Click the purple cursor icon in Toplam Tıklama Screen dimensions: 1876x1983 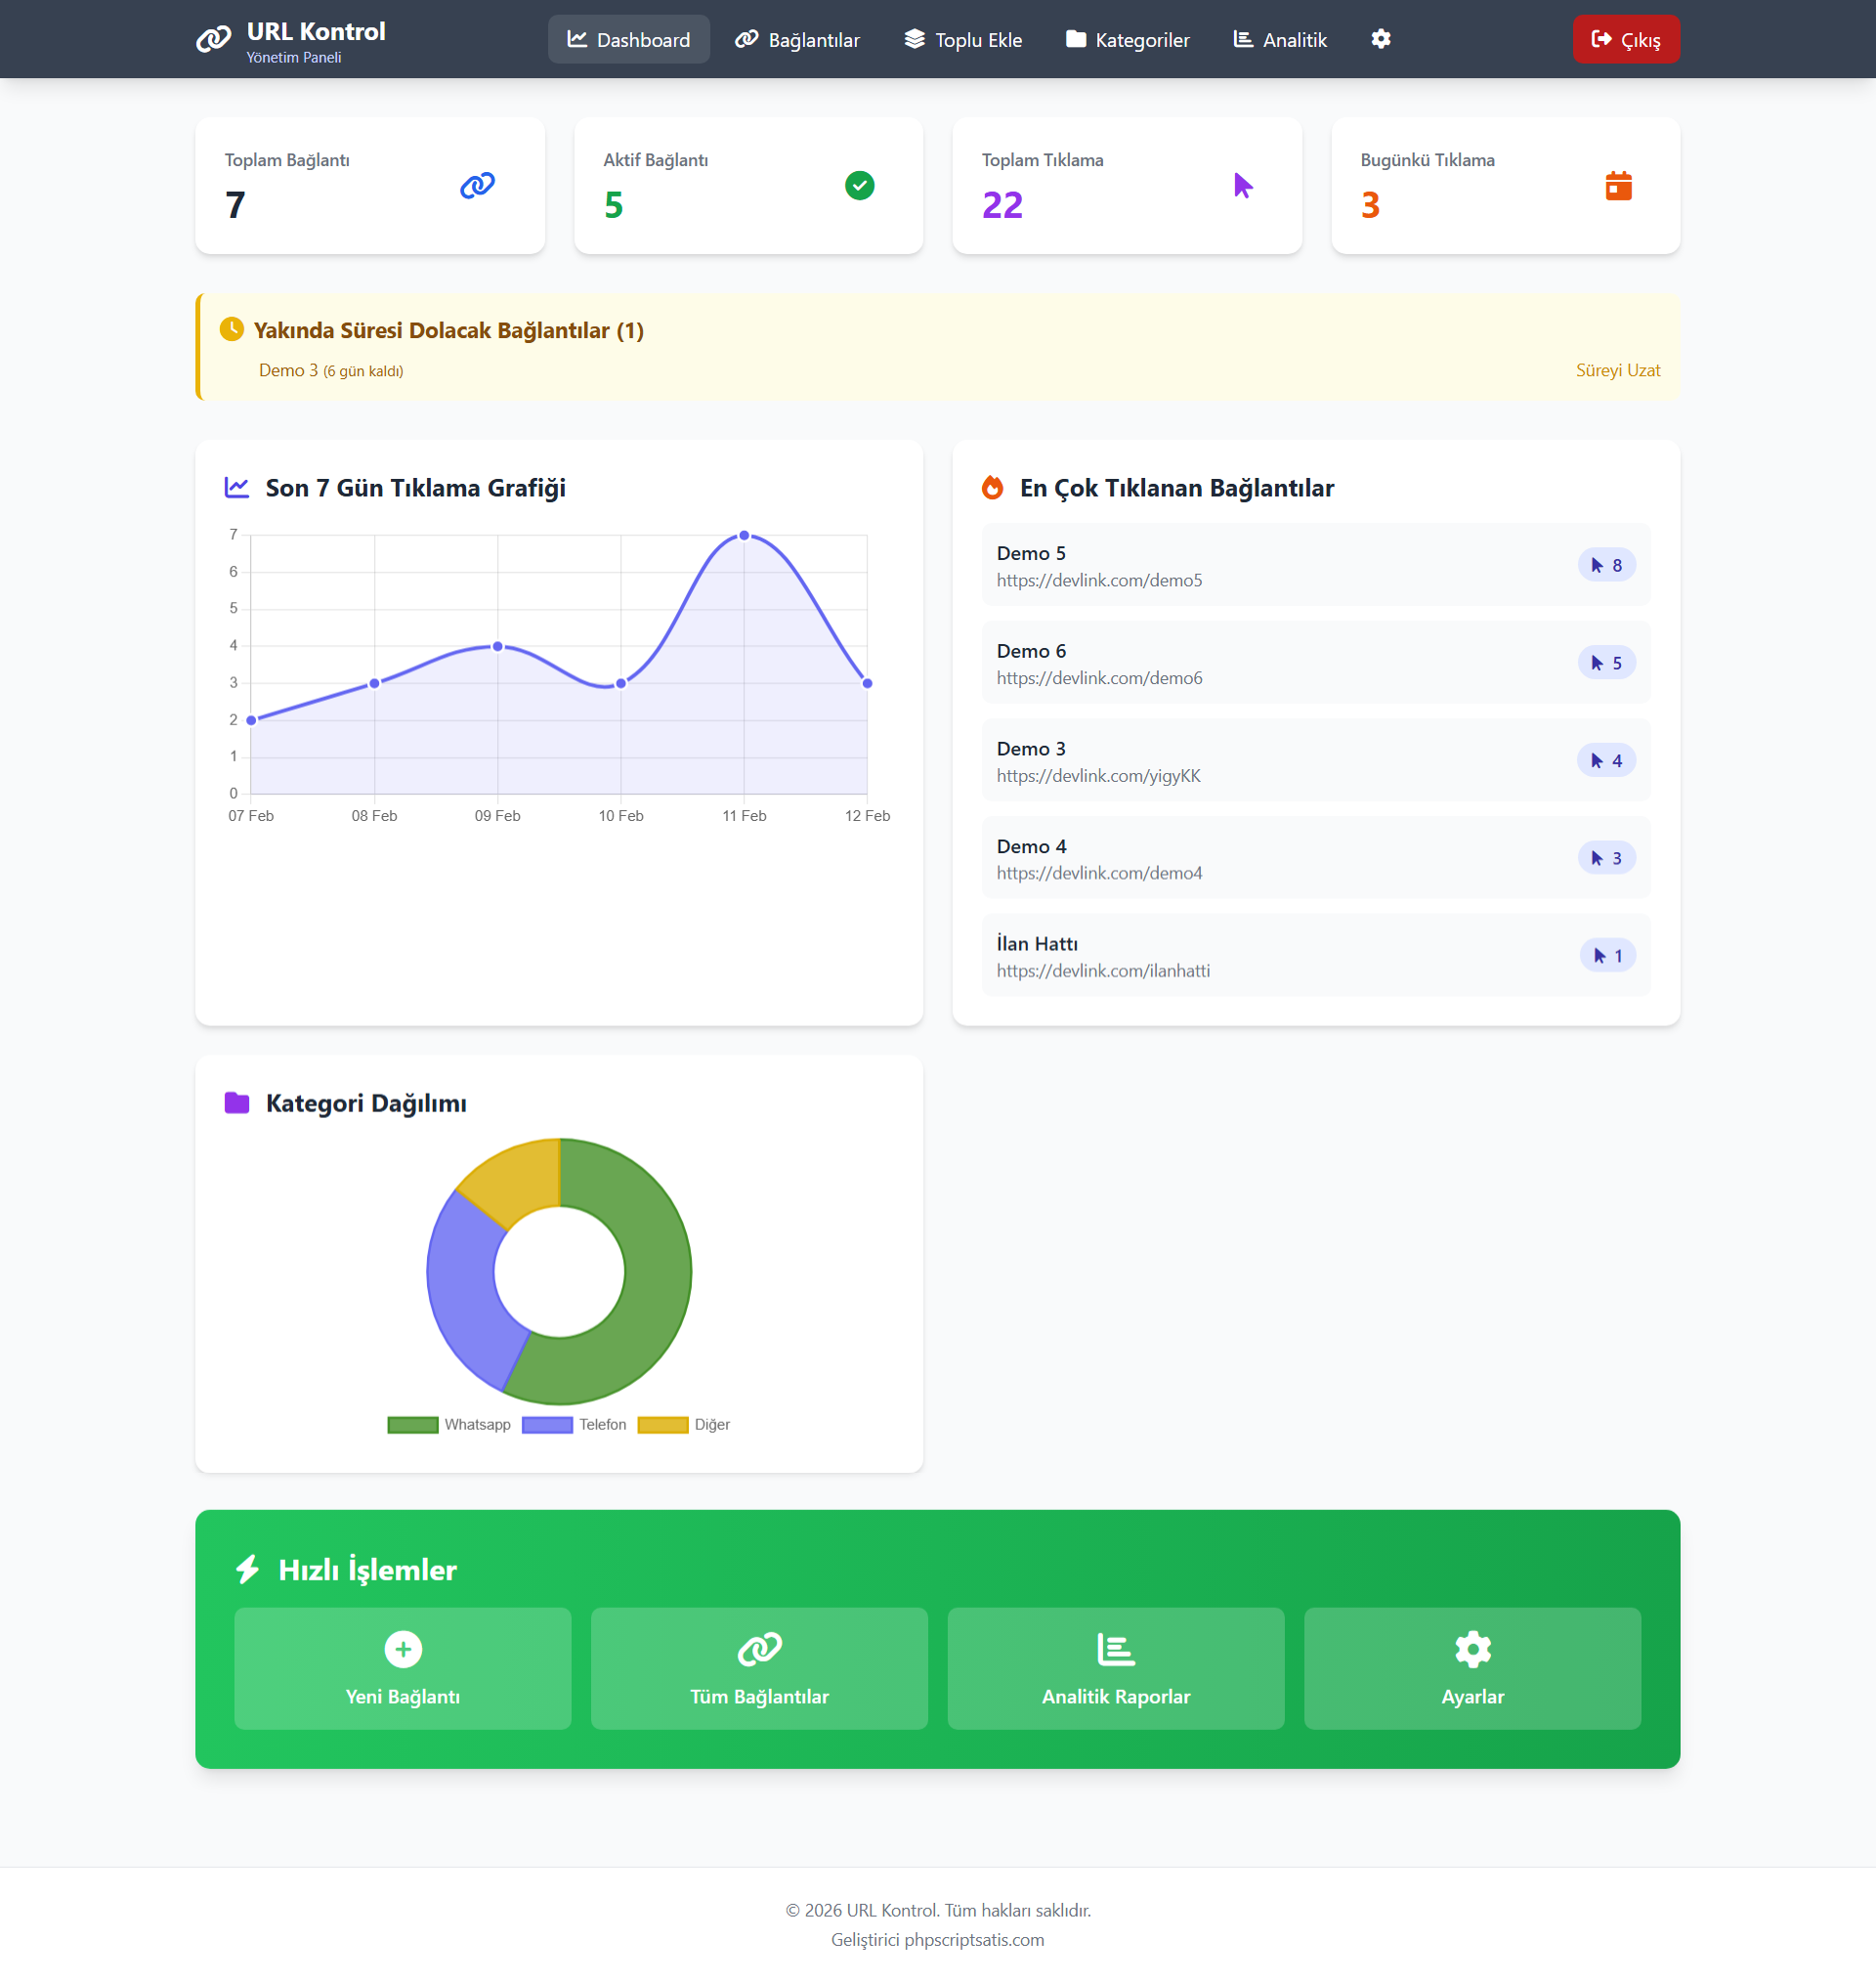(x=1243, y=185)
